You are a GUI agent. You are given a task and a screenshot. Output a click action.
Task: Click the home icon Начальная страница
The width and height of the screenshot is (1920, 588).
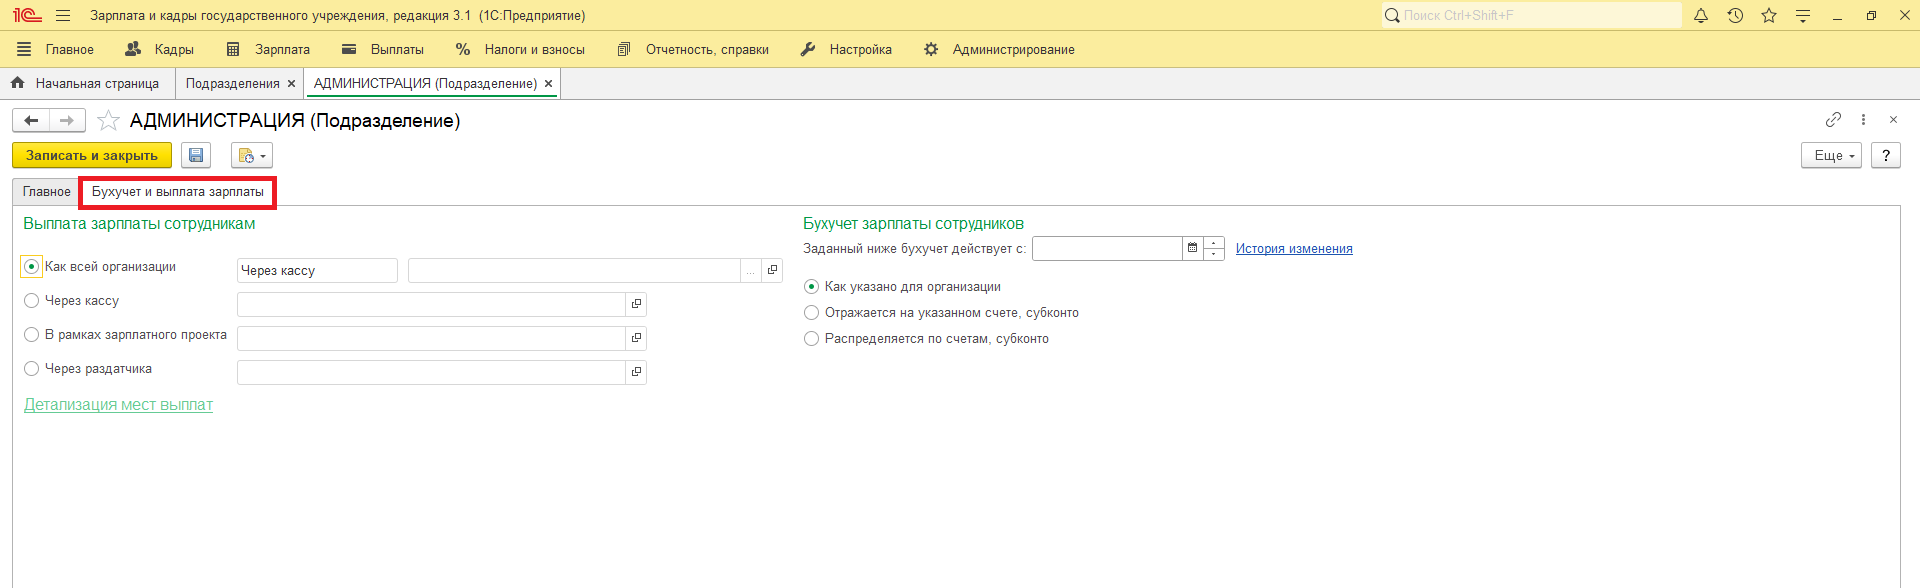[x=18, y=83]
